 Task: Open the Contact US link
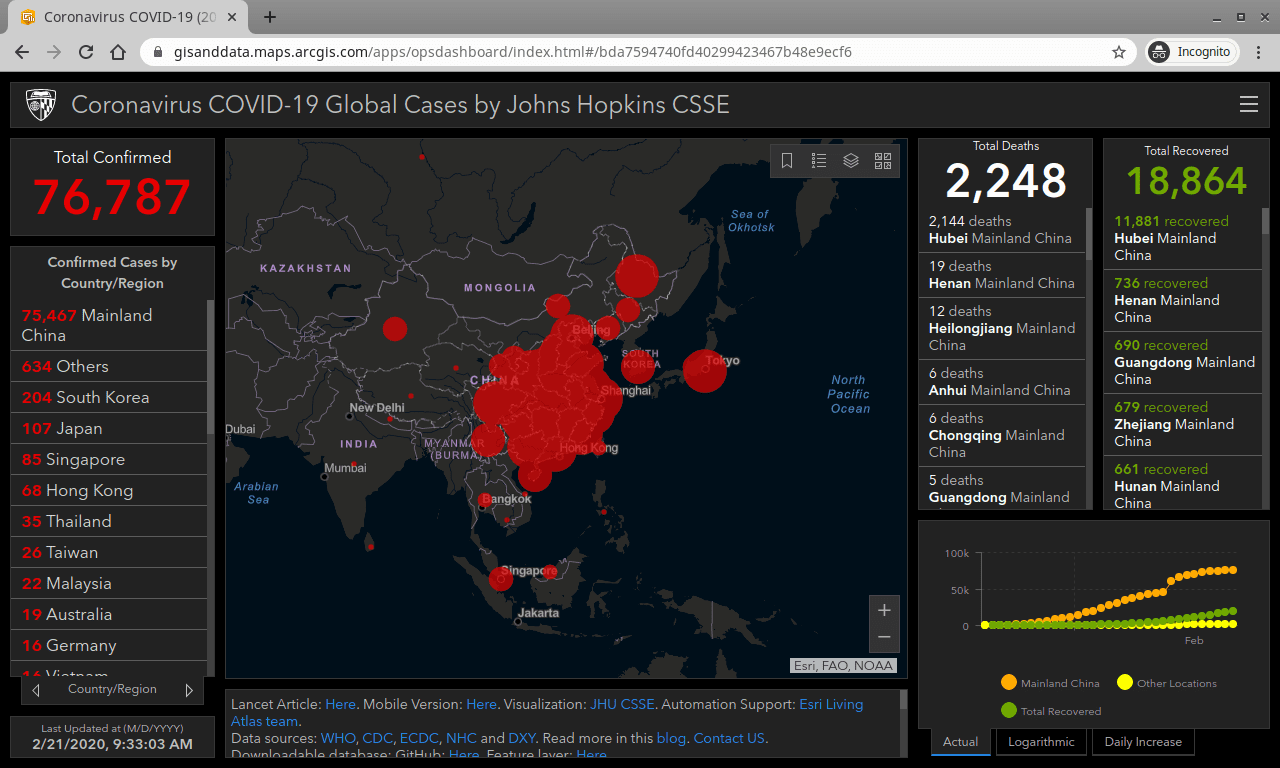tap(729, 738)
